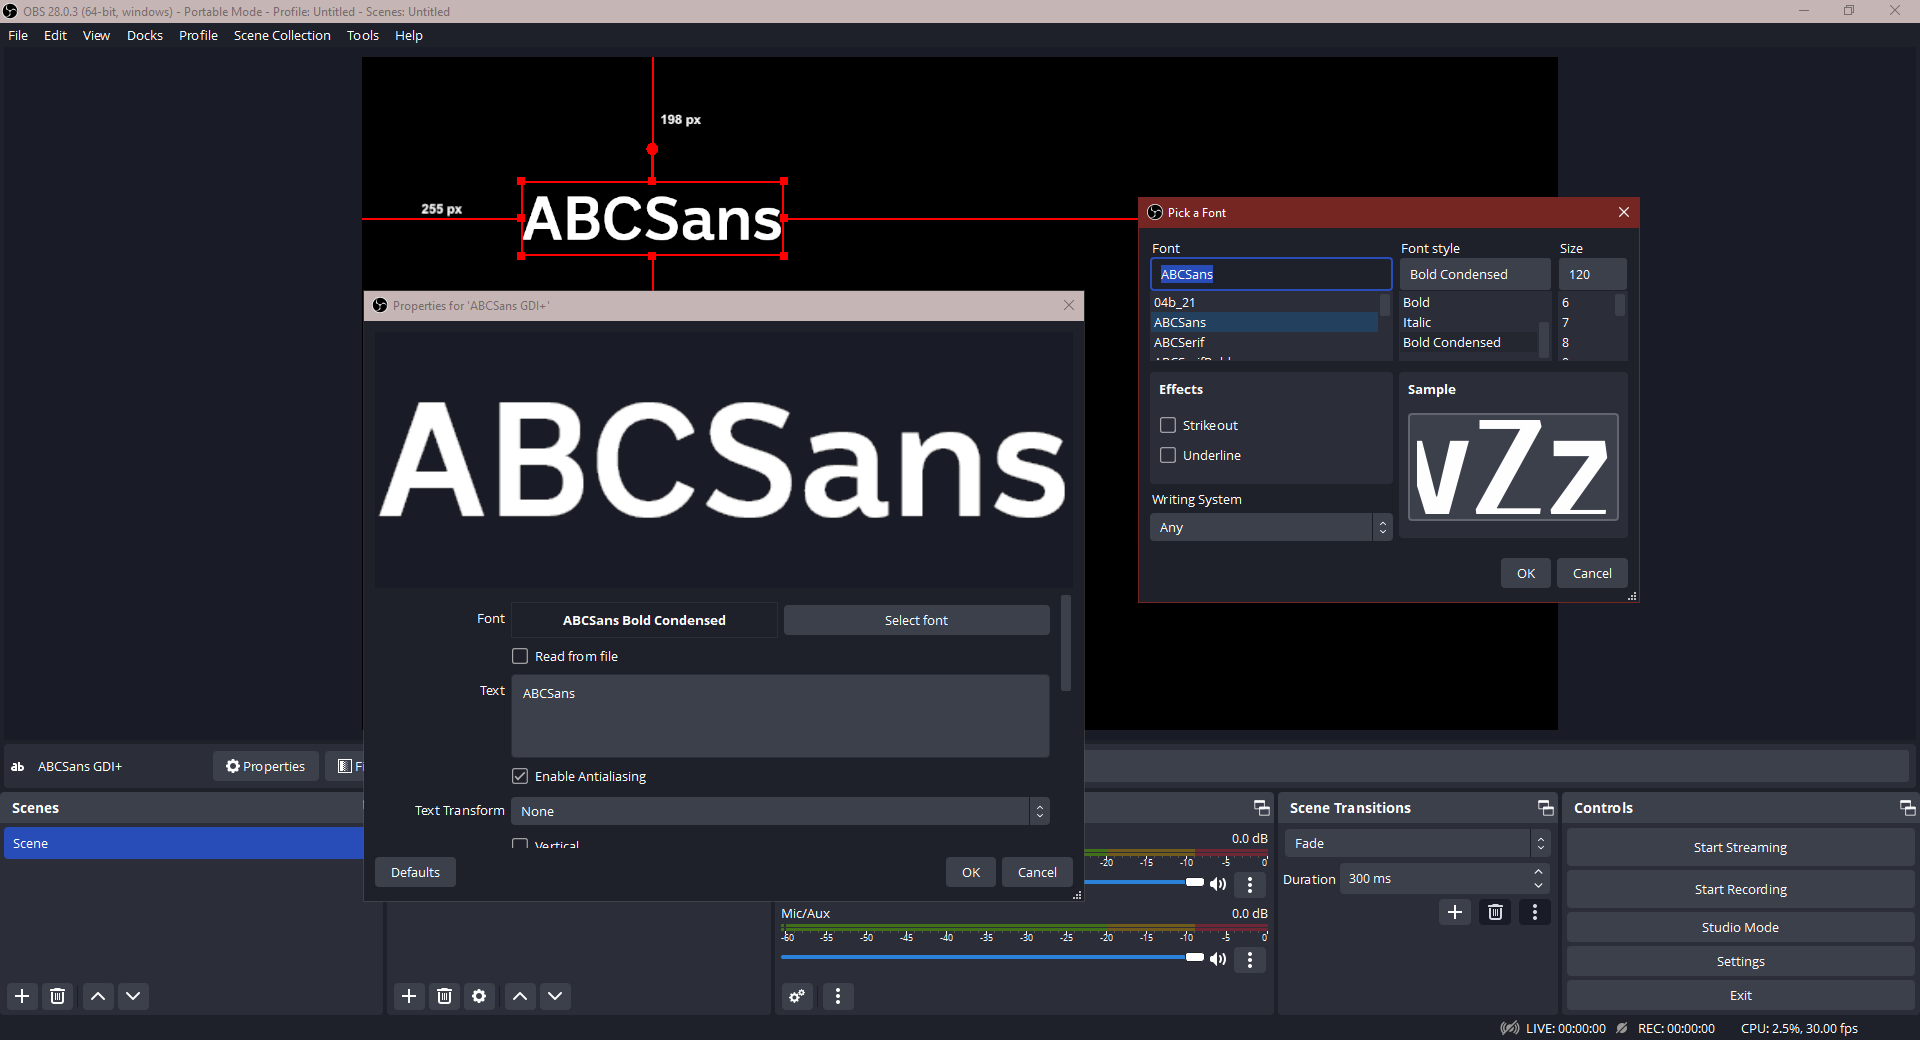Click Start Recording button
1920x1040 pixels.
[1740, 889]
